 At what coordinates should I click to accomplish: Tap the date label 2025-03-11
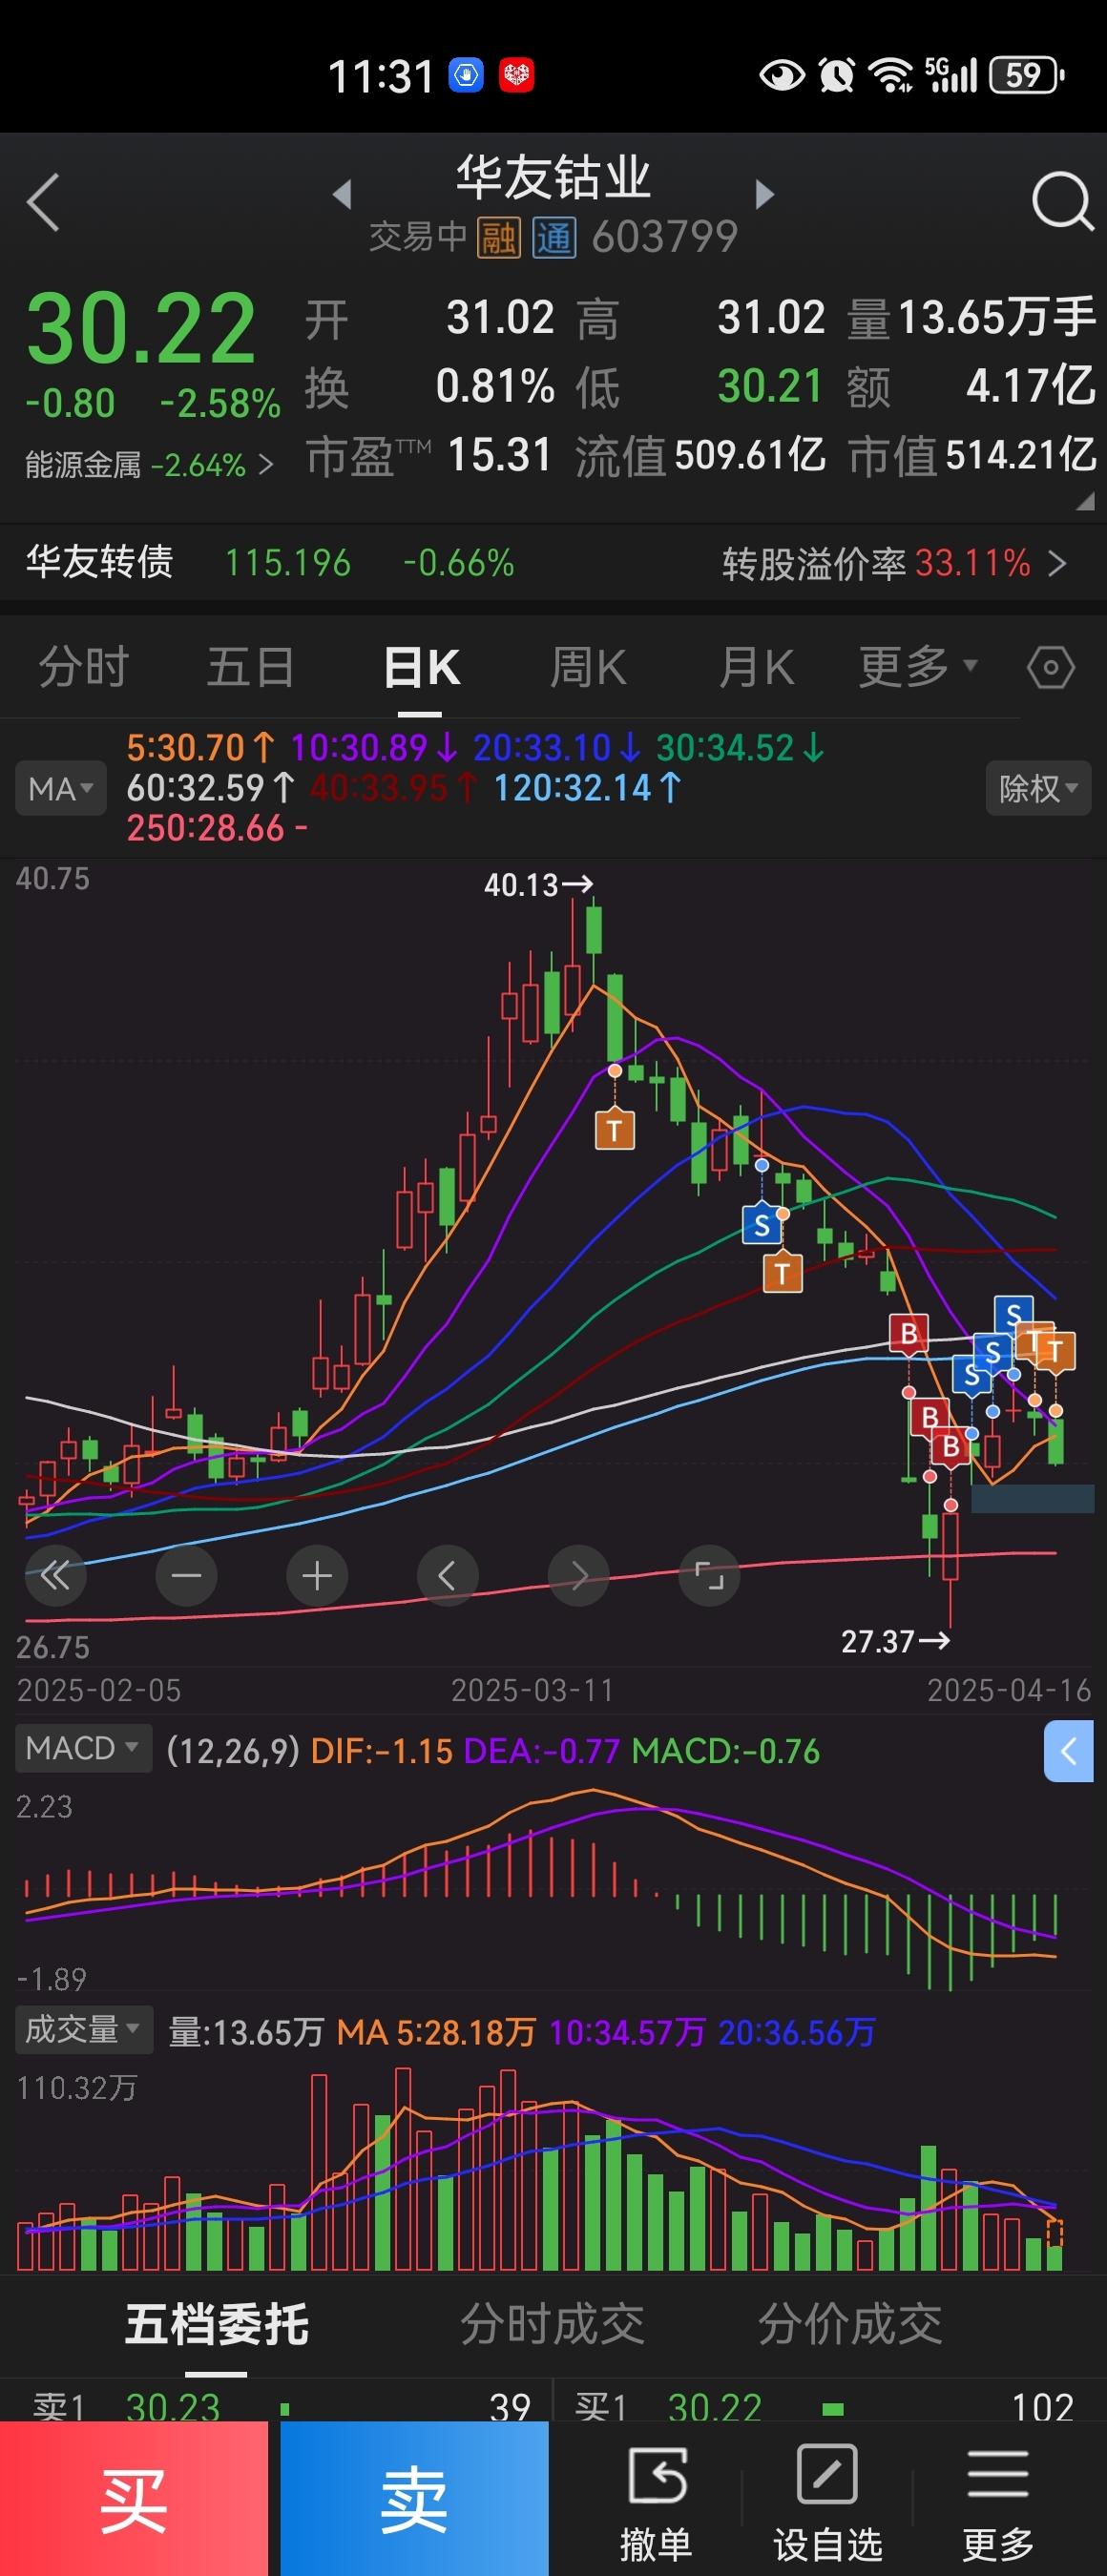531,1690
